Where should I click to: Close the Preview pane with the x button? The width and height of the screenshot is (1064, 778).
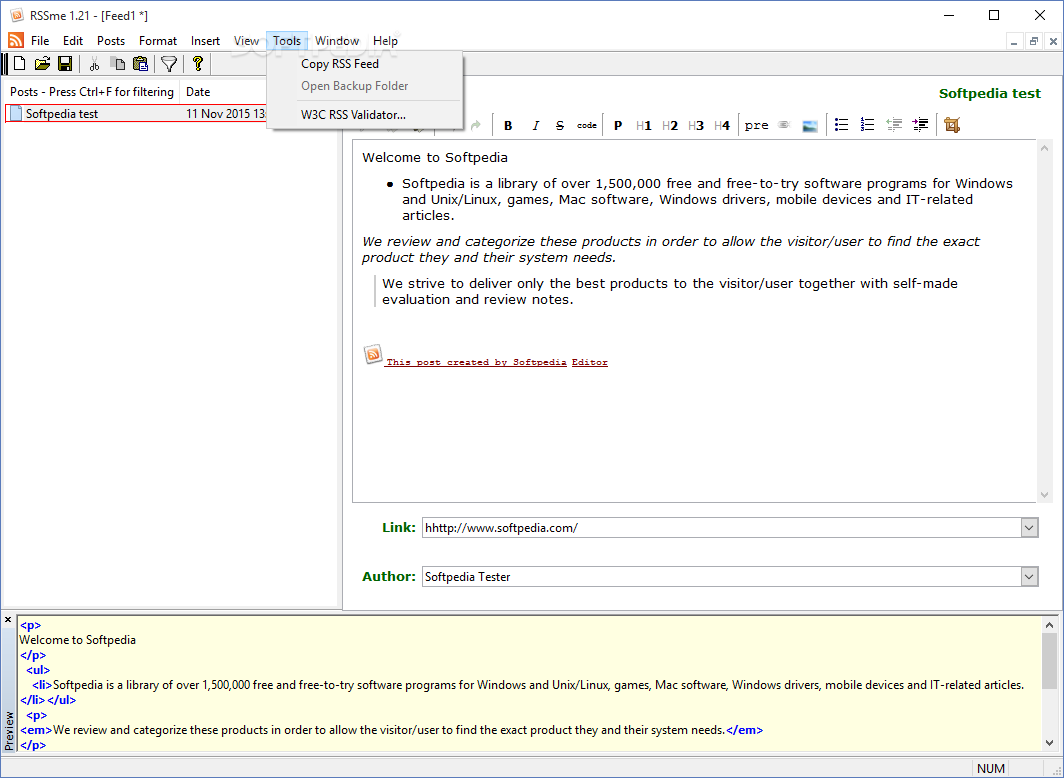(8, 620)
